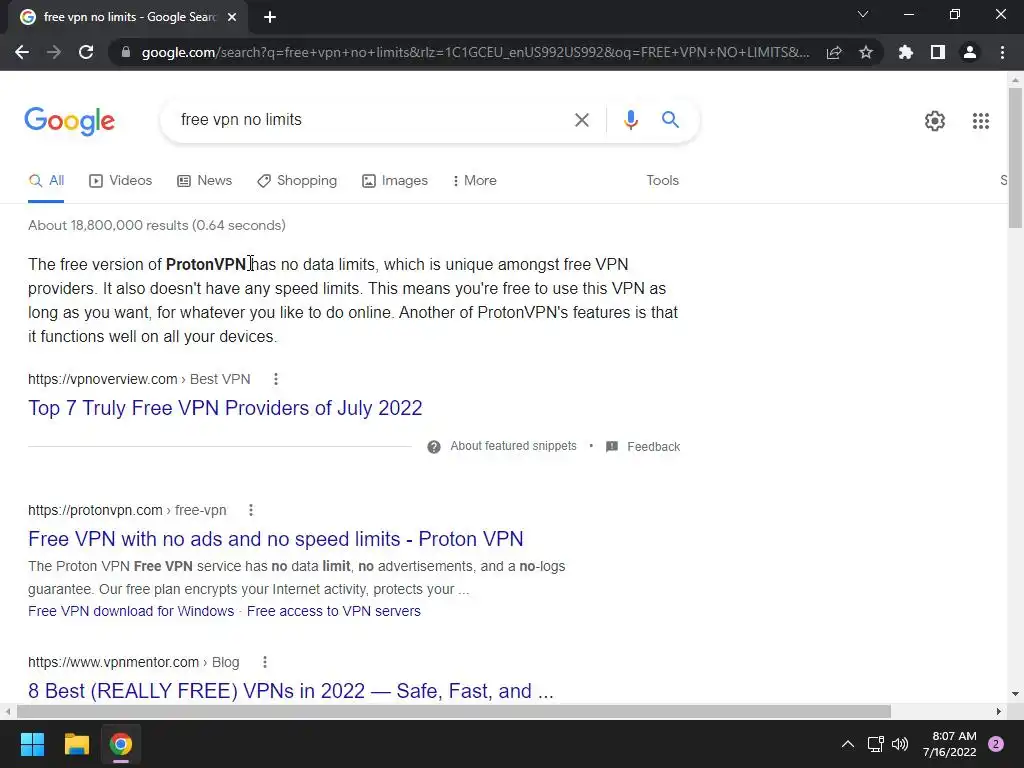Open a new tab with plus button
This screenshot has height=768, width=1024.
coord(270,17)
